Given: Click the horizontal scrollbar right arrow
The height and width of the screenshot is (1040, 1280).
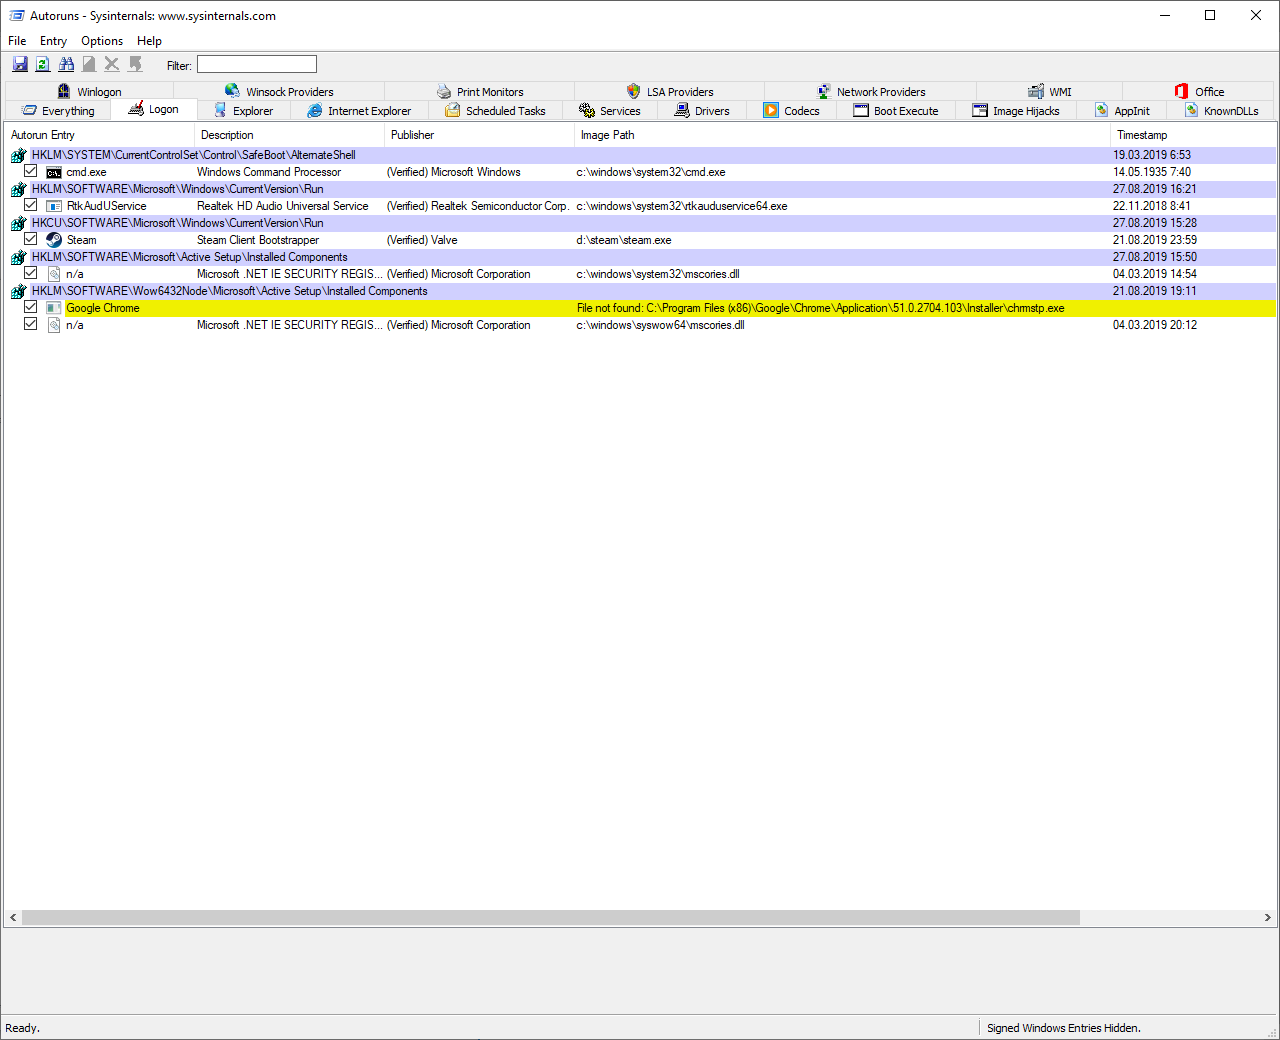Looking at the screenshot, I should tap(1267, 917).
